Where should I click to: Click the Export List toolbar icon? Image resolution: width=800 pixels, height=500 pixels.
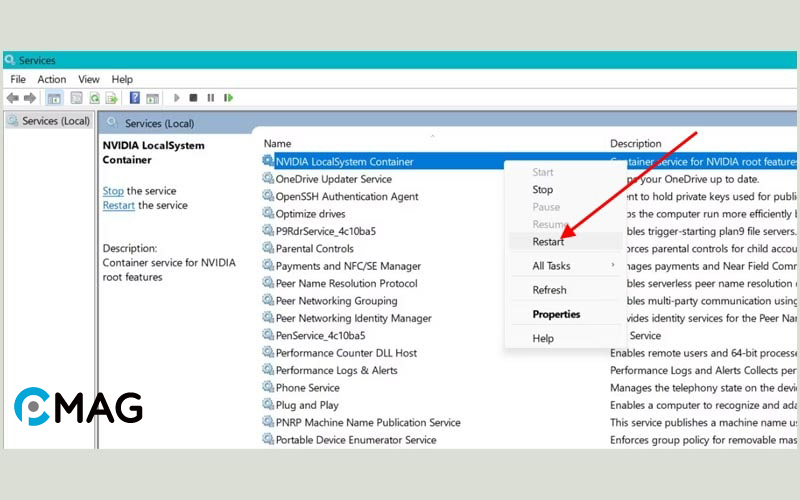112,98
